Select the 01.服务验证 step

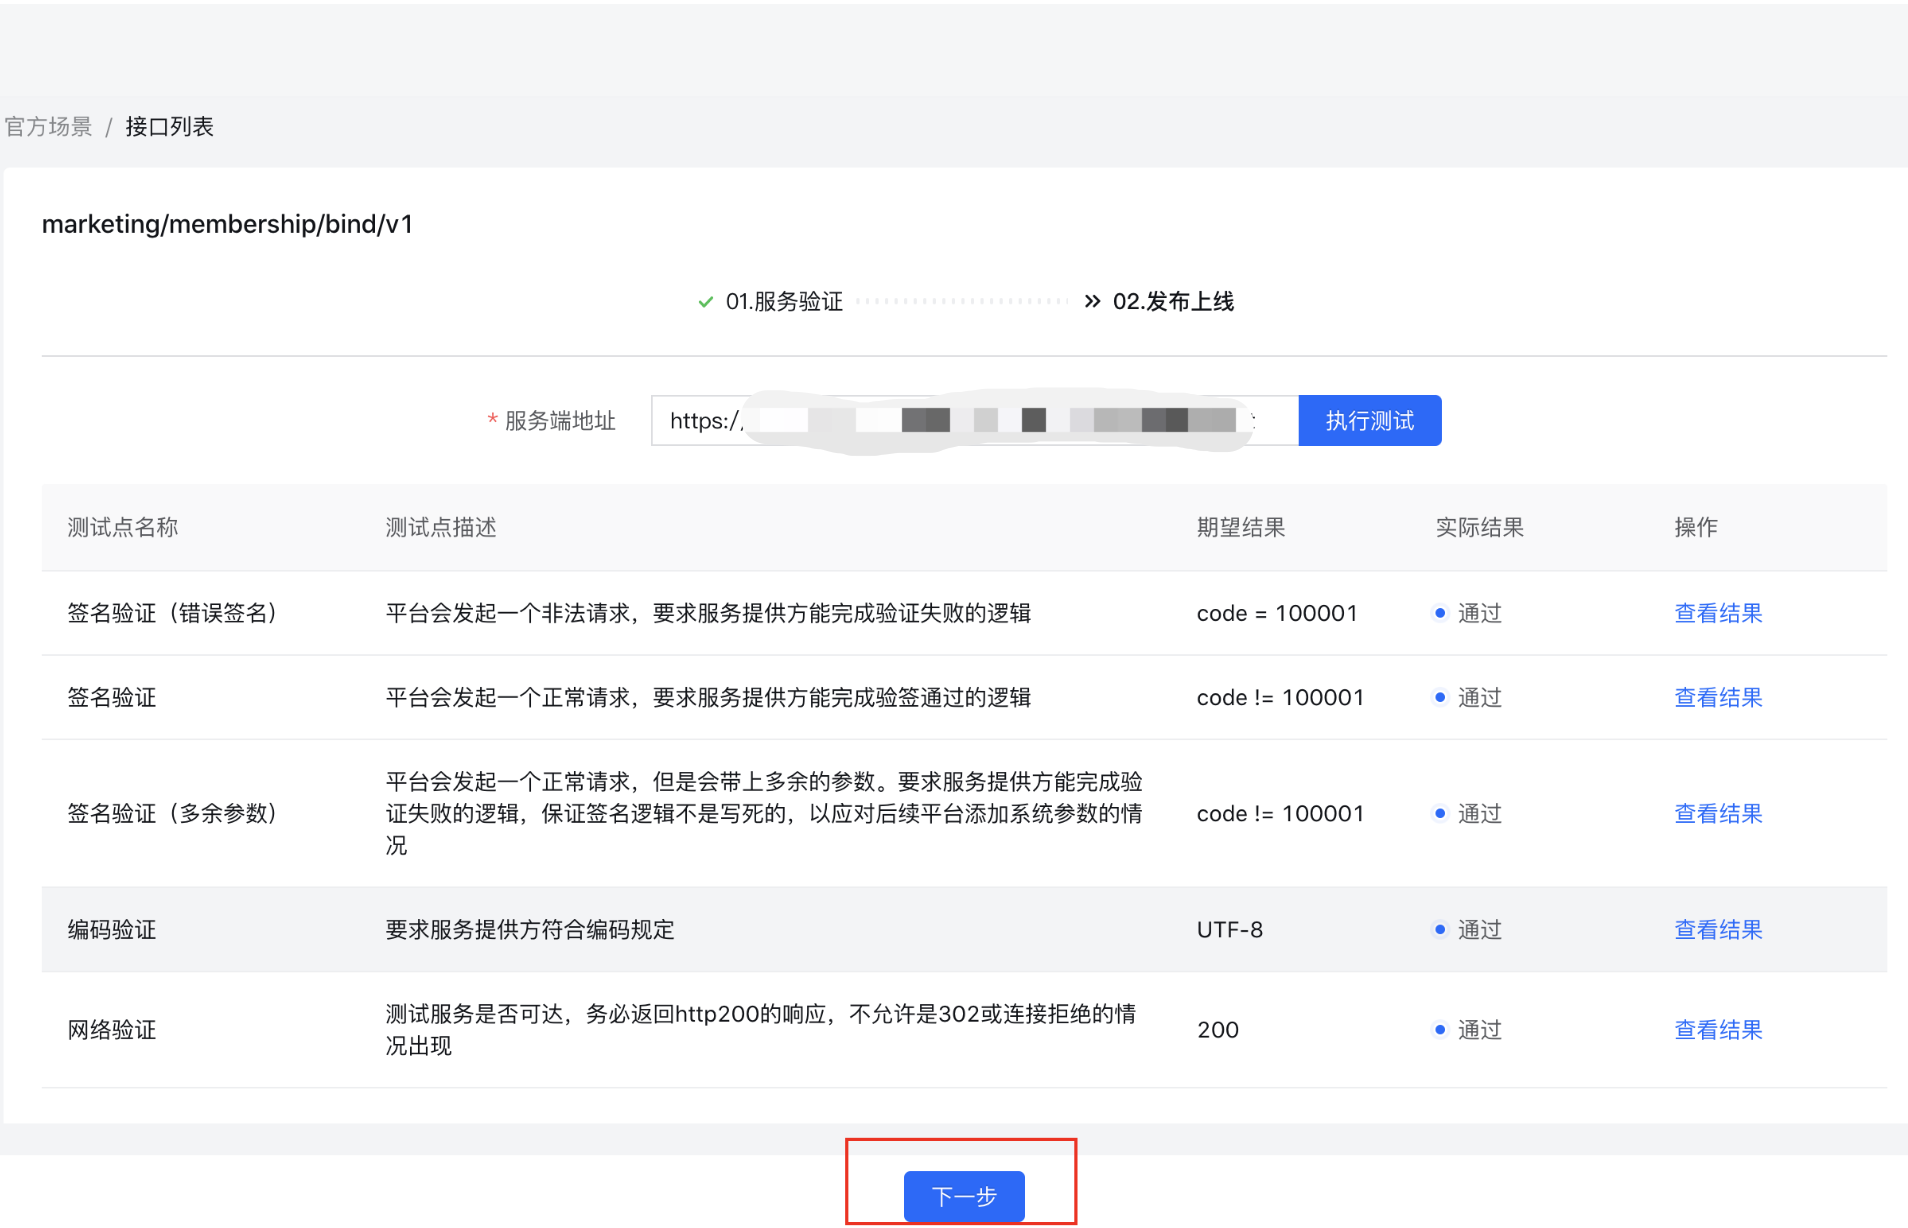[x=784, y=301]
